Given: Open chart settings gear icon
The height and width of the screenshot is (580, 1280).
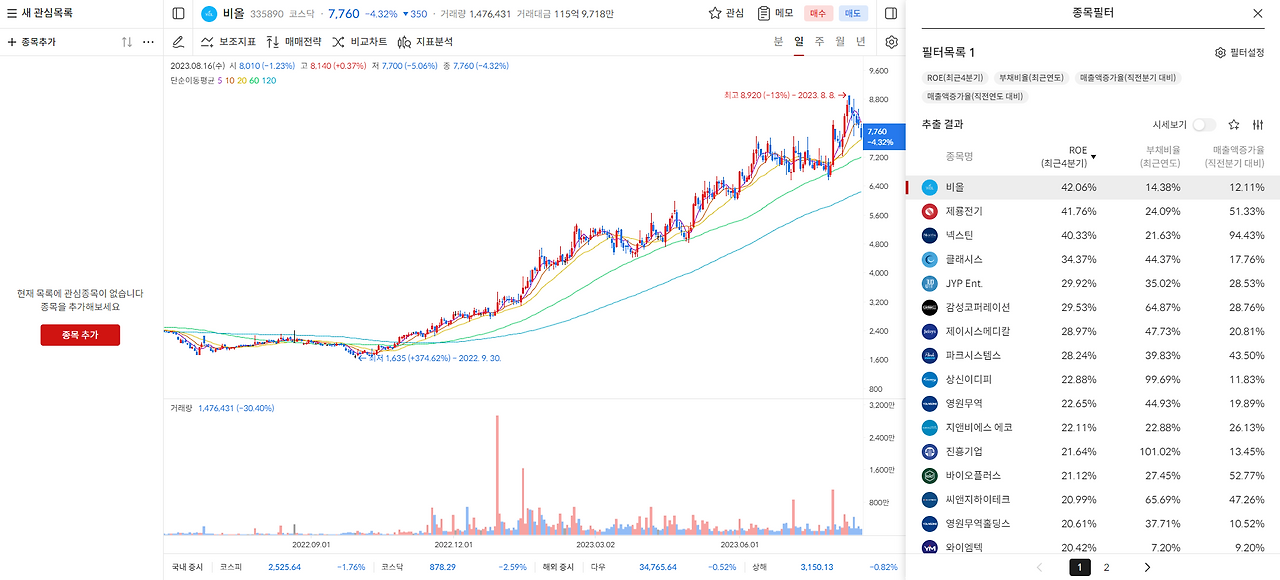Looking at the screenshot, I should click(x=891, y=42).
